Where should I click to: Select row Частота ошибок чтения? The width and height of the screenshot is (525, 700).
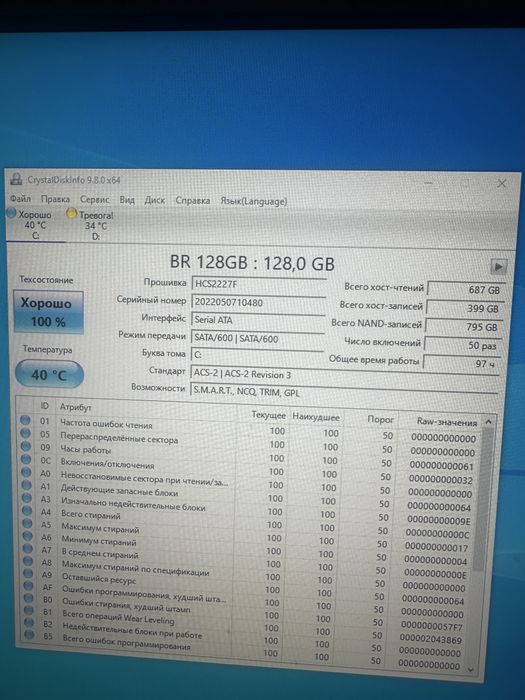[249, 429]
